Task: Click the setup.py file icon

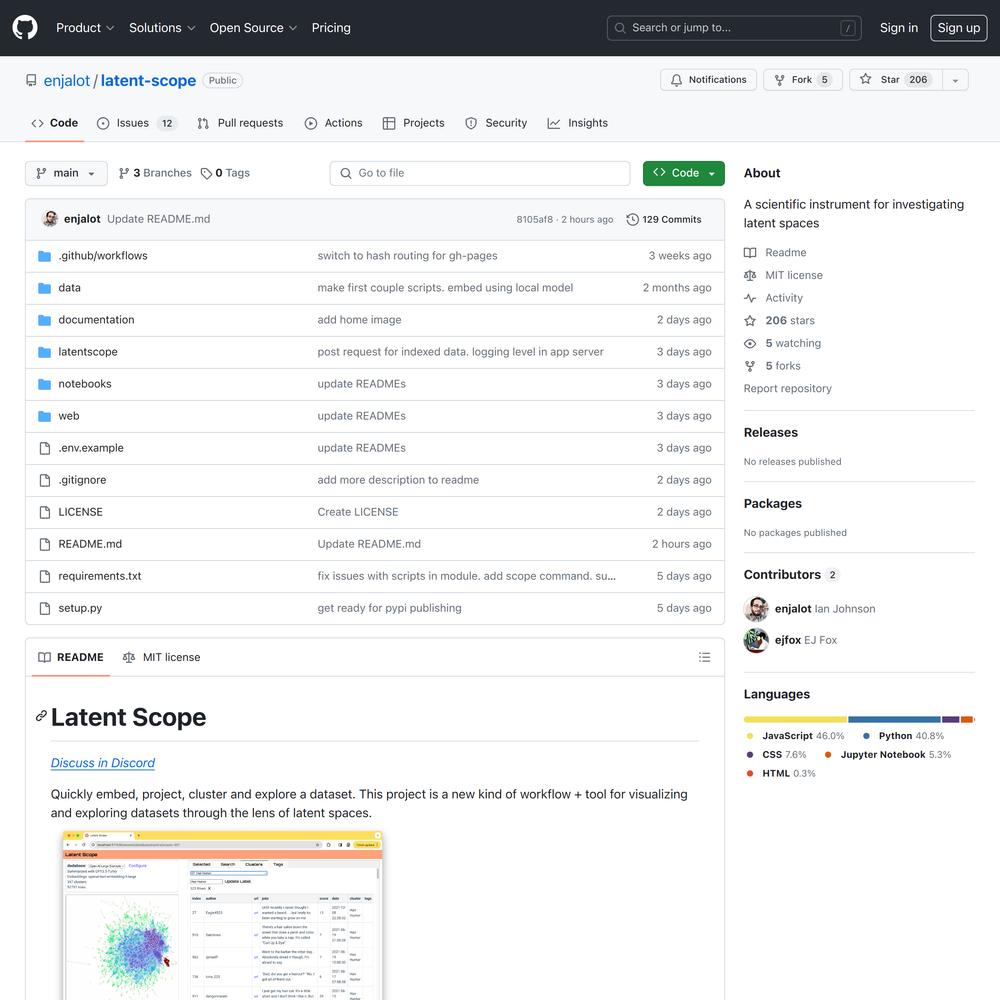Action: coord(45,608)
